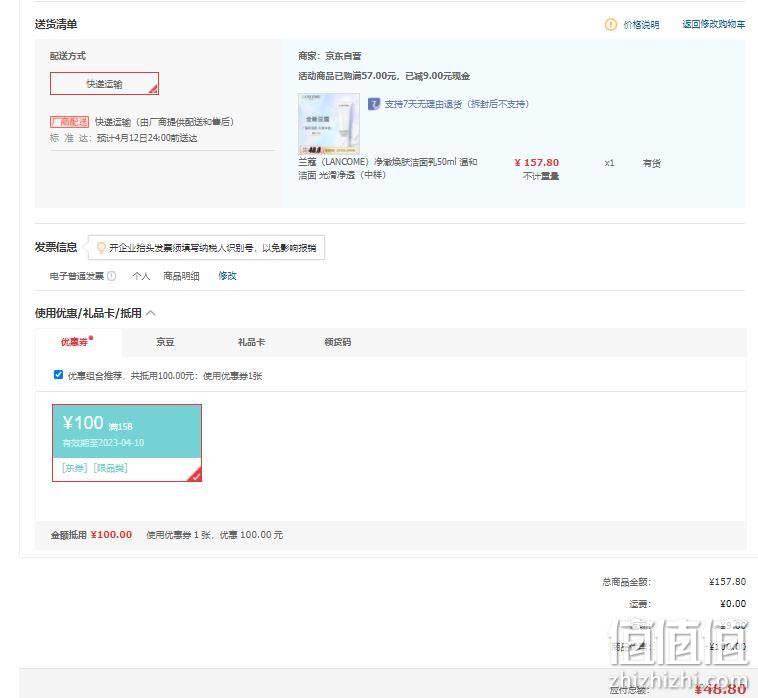Select the ¥100 满158 coupon card
Viewport: 758px width, 698px height.
(x=127, y=443)
